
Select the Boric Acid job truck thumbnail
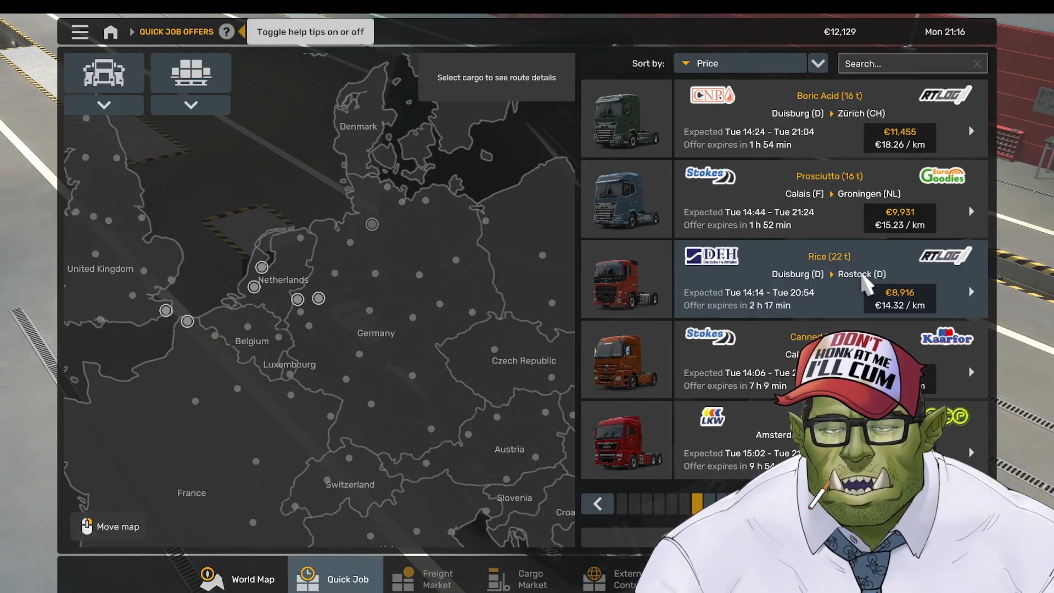click(626, 119)
